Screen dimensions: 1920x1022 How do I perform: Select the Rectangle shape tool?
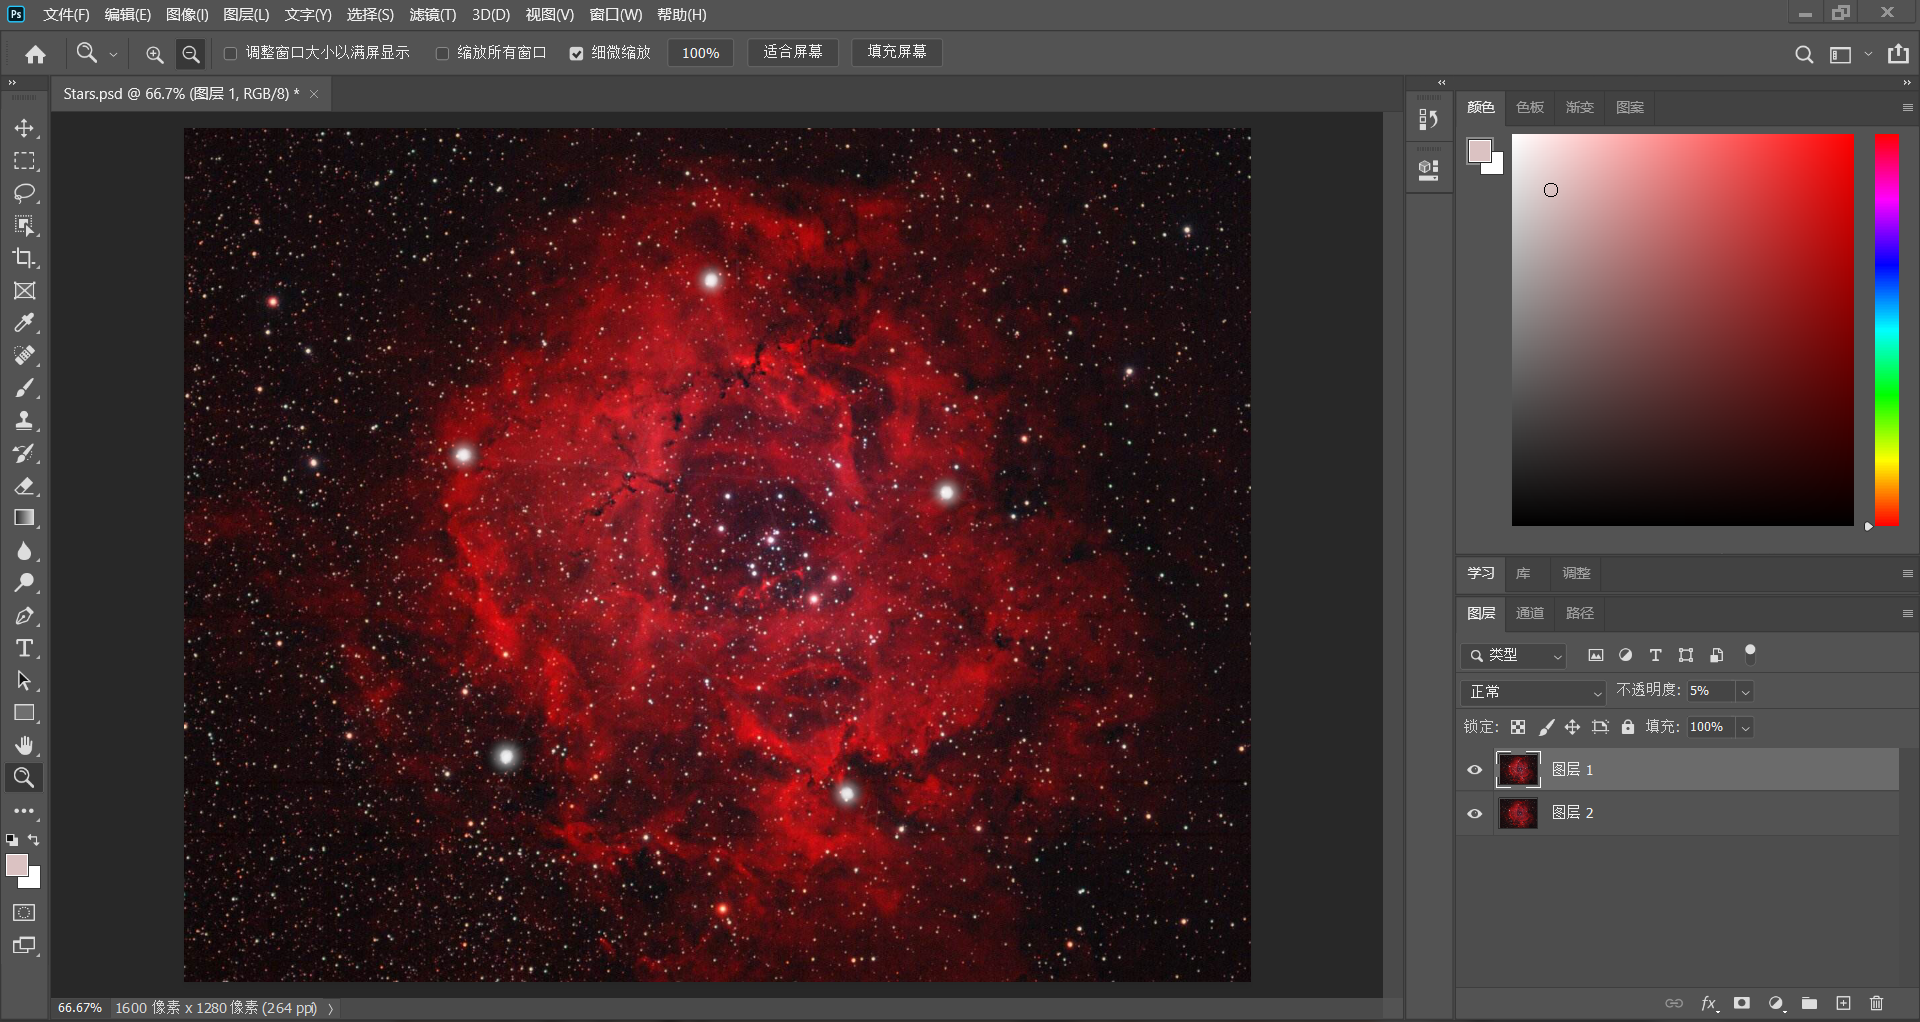coord(24,713)
